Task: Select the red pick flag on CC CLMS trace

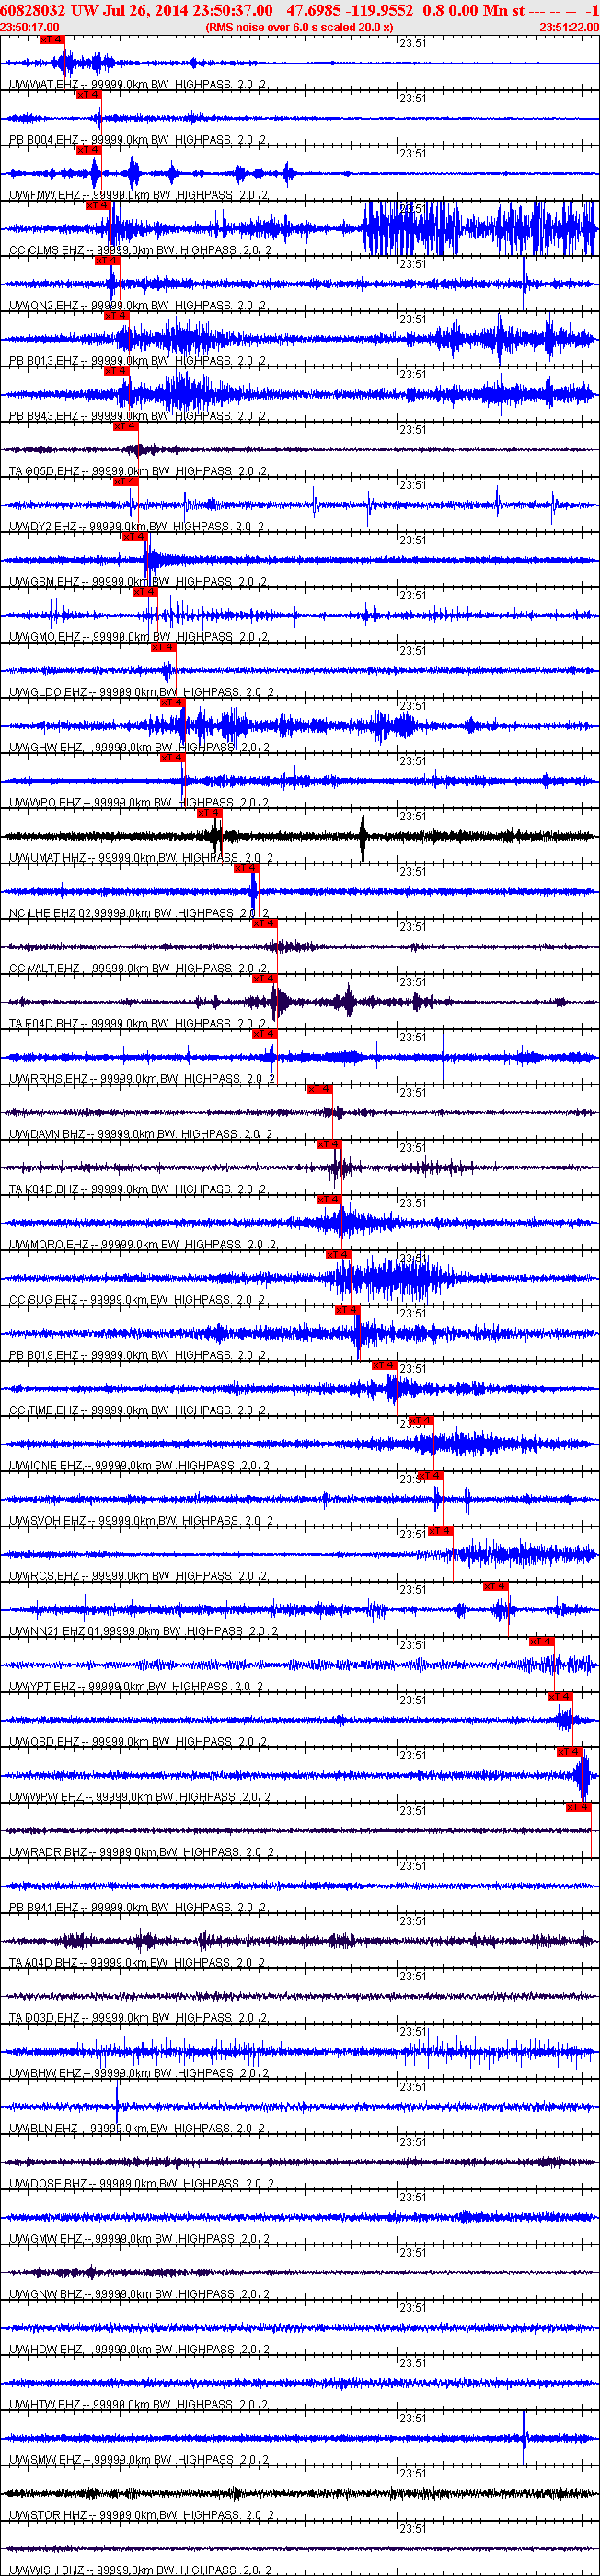Action: [x=97, y=205]
